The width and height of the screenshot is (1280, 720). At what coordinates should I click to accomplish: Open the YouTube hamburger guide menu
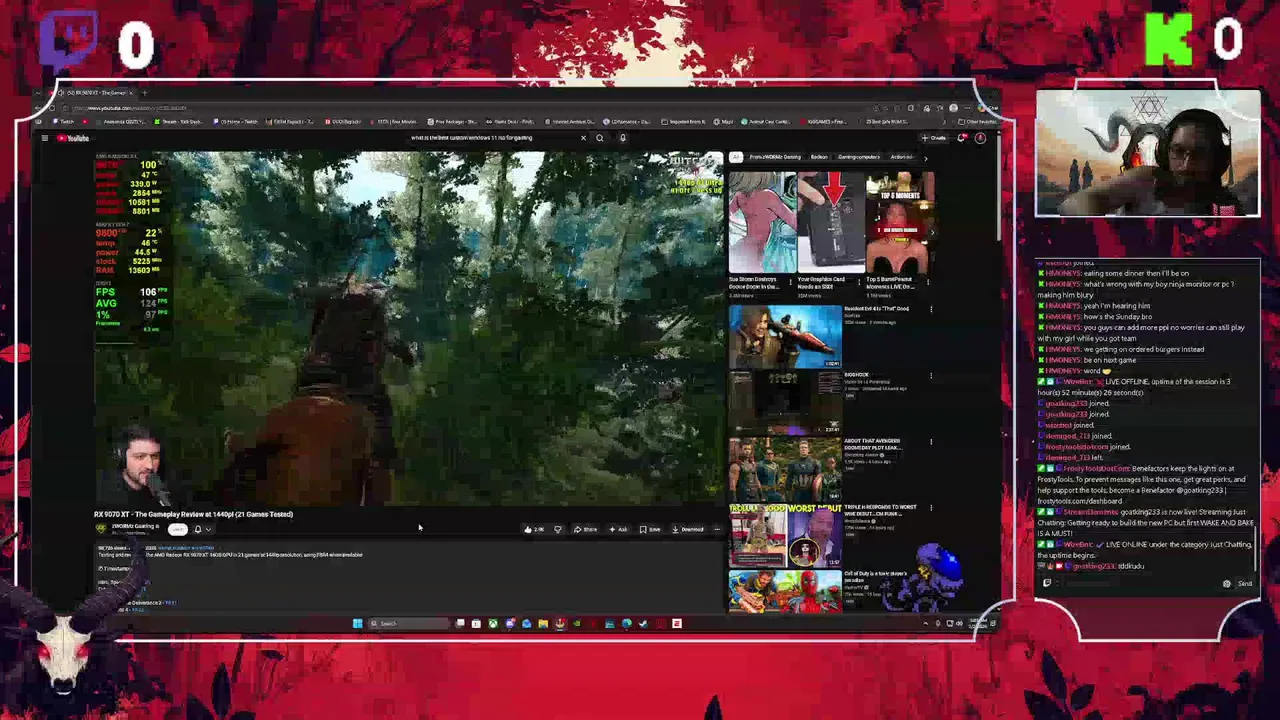click(44, 138)
